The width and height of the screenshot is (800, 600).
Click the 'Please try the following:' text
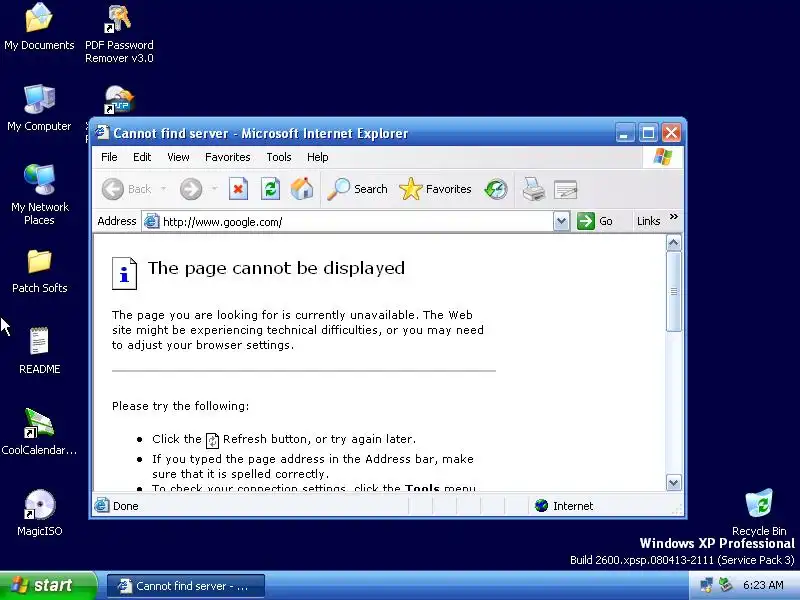pos(181,406)
